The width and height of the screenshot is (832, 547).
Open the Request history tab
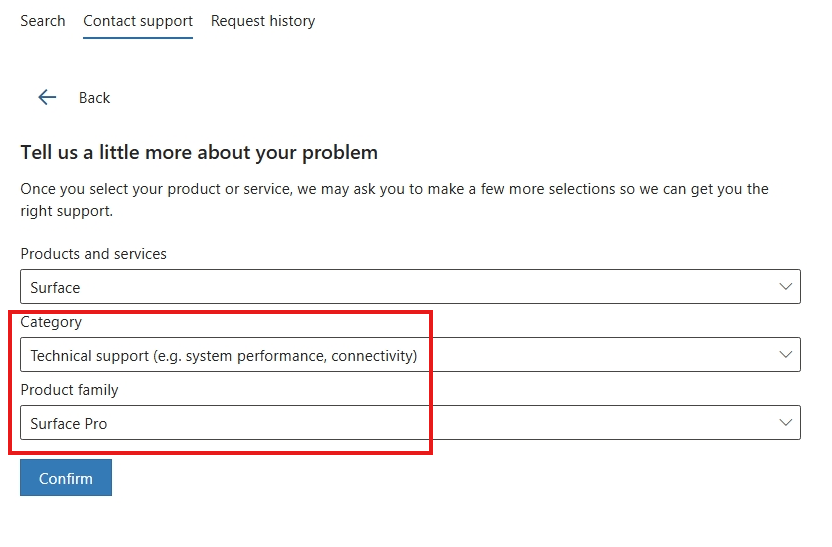263,21
